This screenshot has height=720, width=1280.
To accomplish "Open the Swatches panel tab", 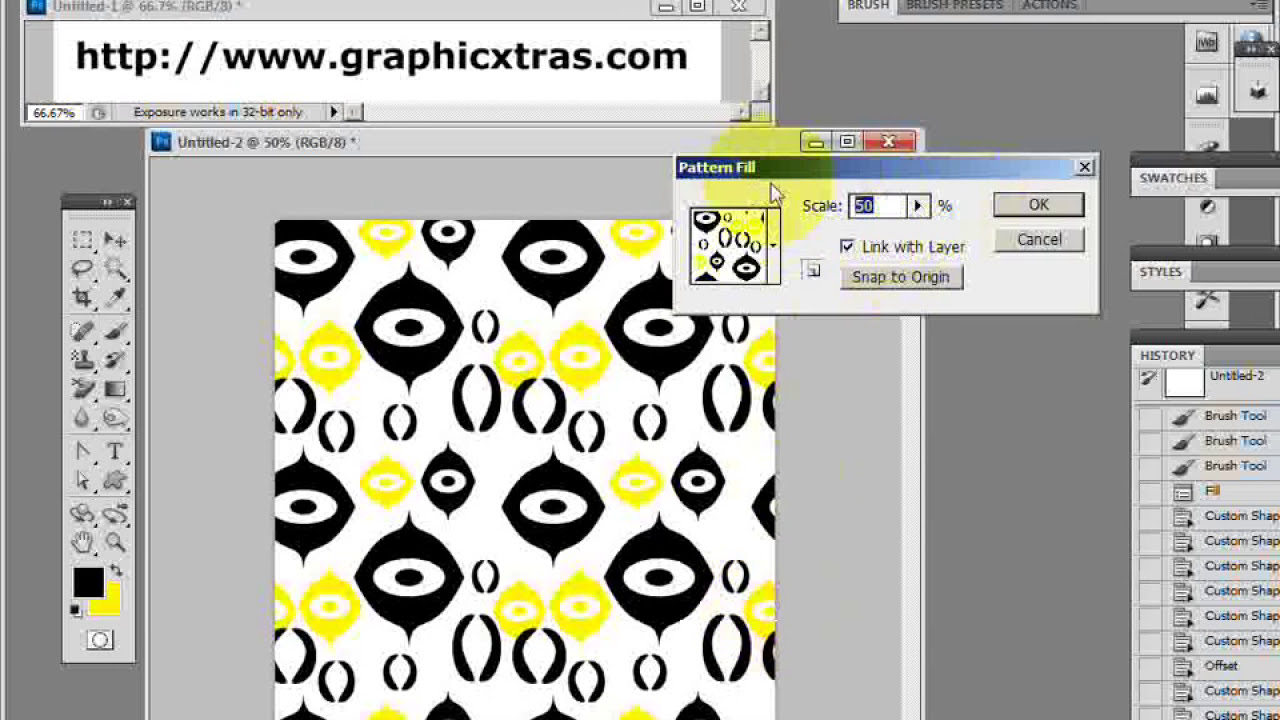I will (x=1173, y=178).
